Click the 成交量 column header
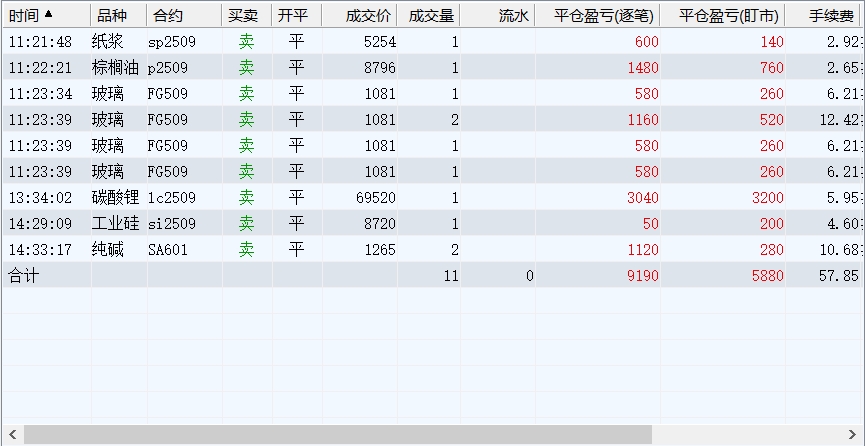 pyautogui.click(x=428, y=16)
